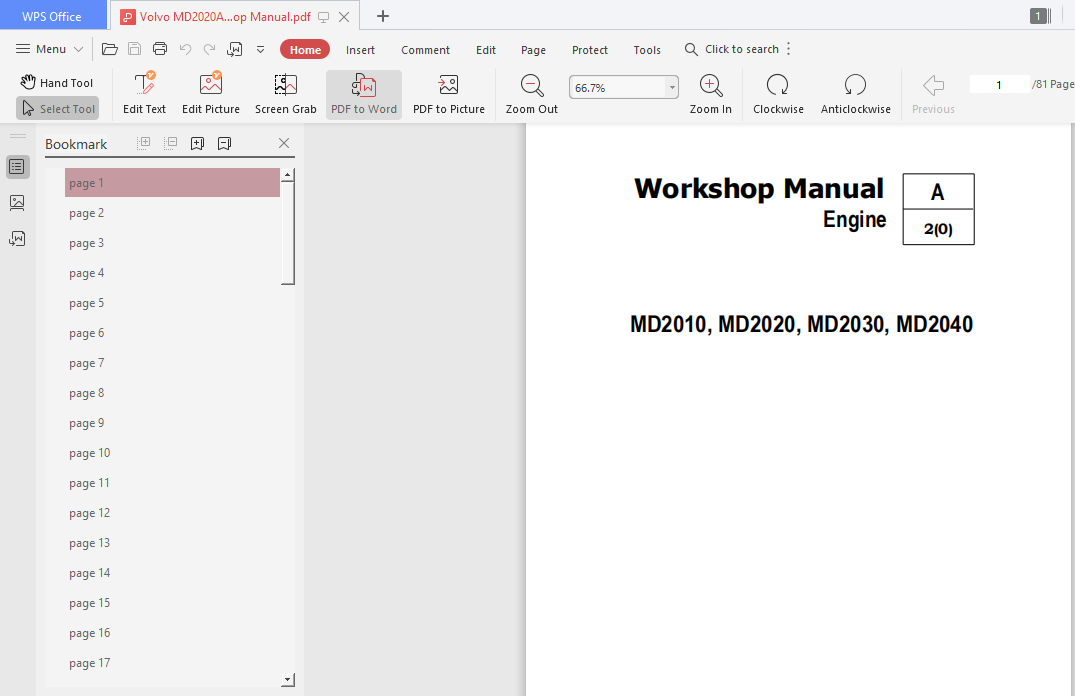
Task: Select bookmark 'page 2'
Action: tap(172, 213)
